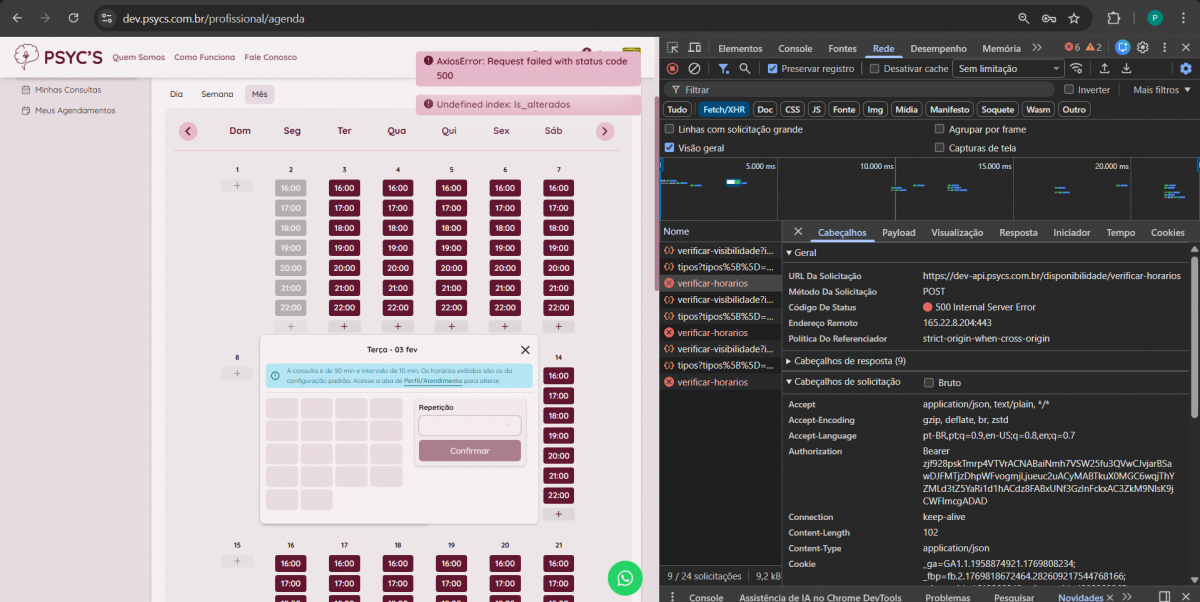Enable Desativar cache checkbox
The image size is (1200, 602).
point(875,69)
